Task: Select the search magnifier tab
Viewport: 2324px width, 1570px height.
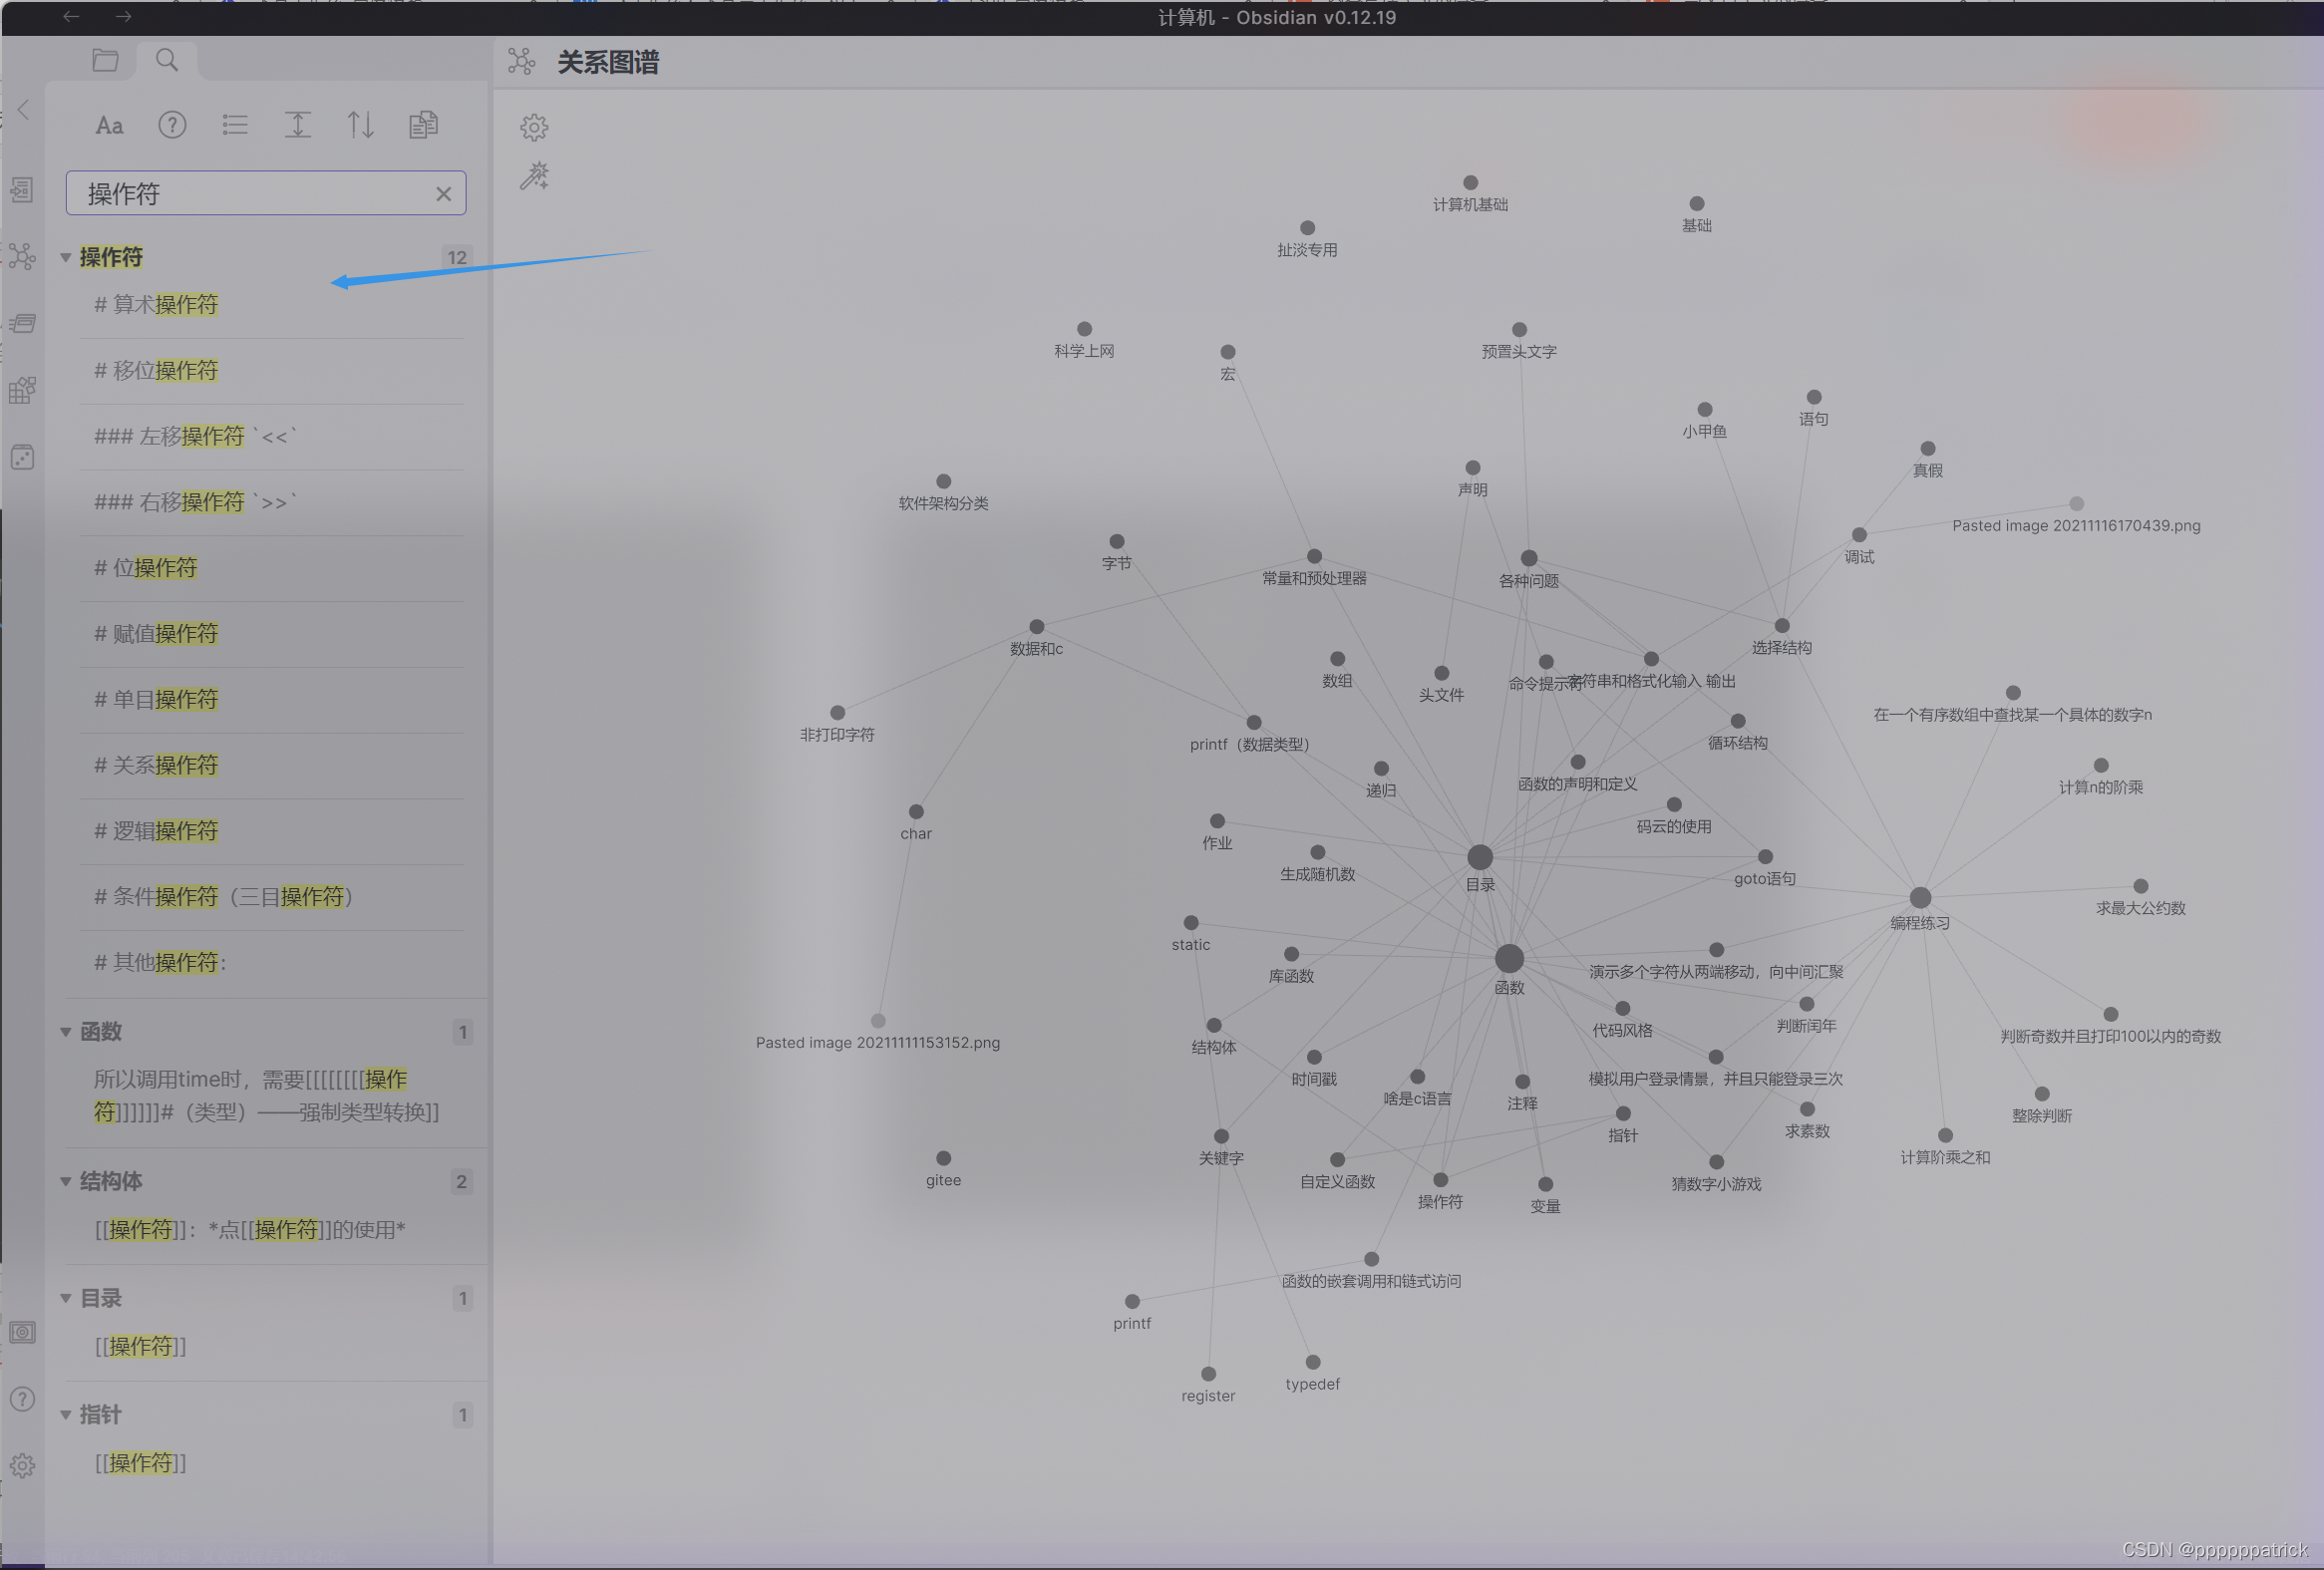Action: (167, 61)
